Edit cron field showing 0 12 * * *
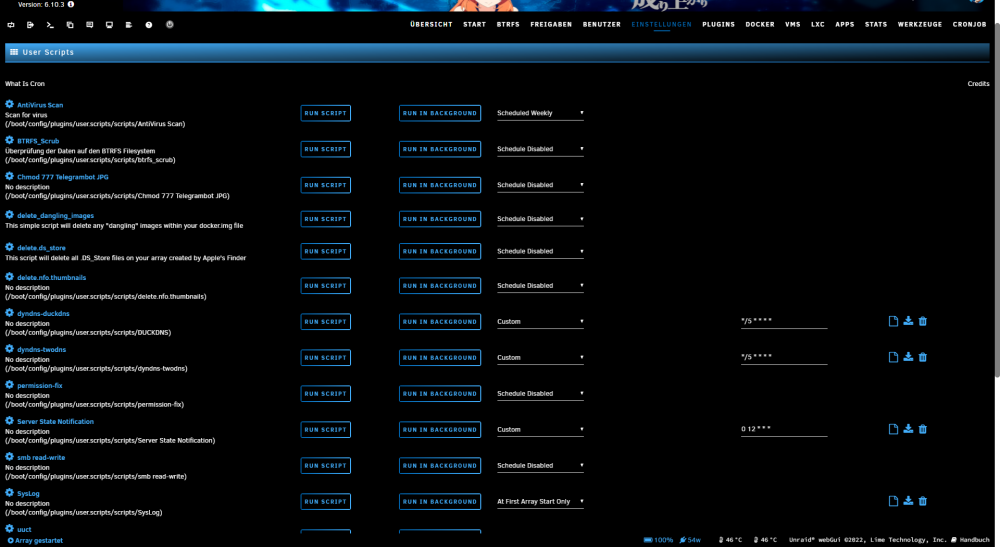The height and width of the screenshot is (547, 1000). (784, 429)
